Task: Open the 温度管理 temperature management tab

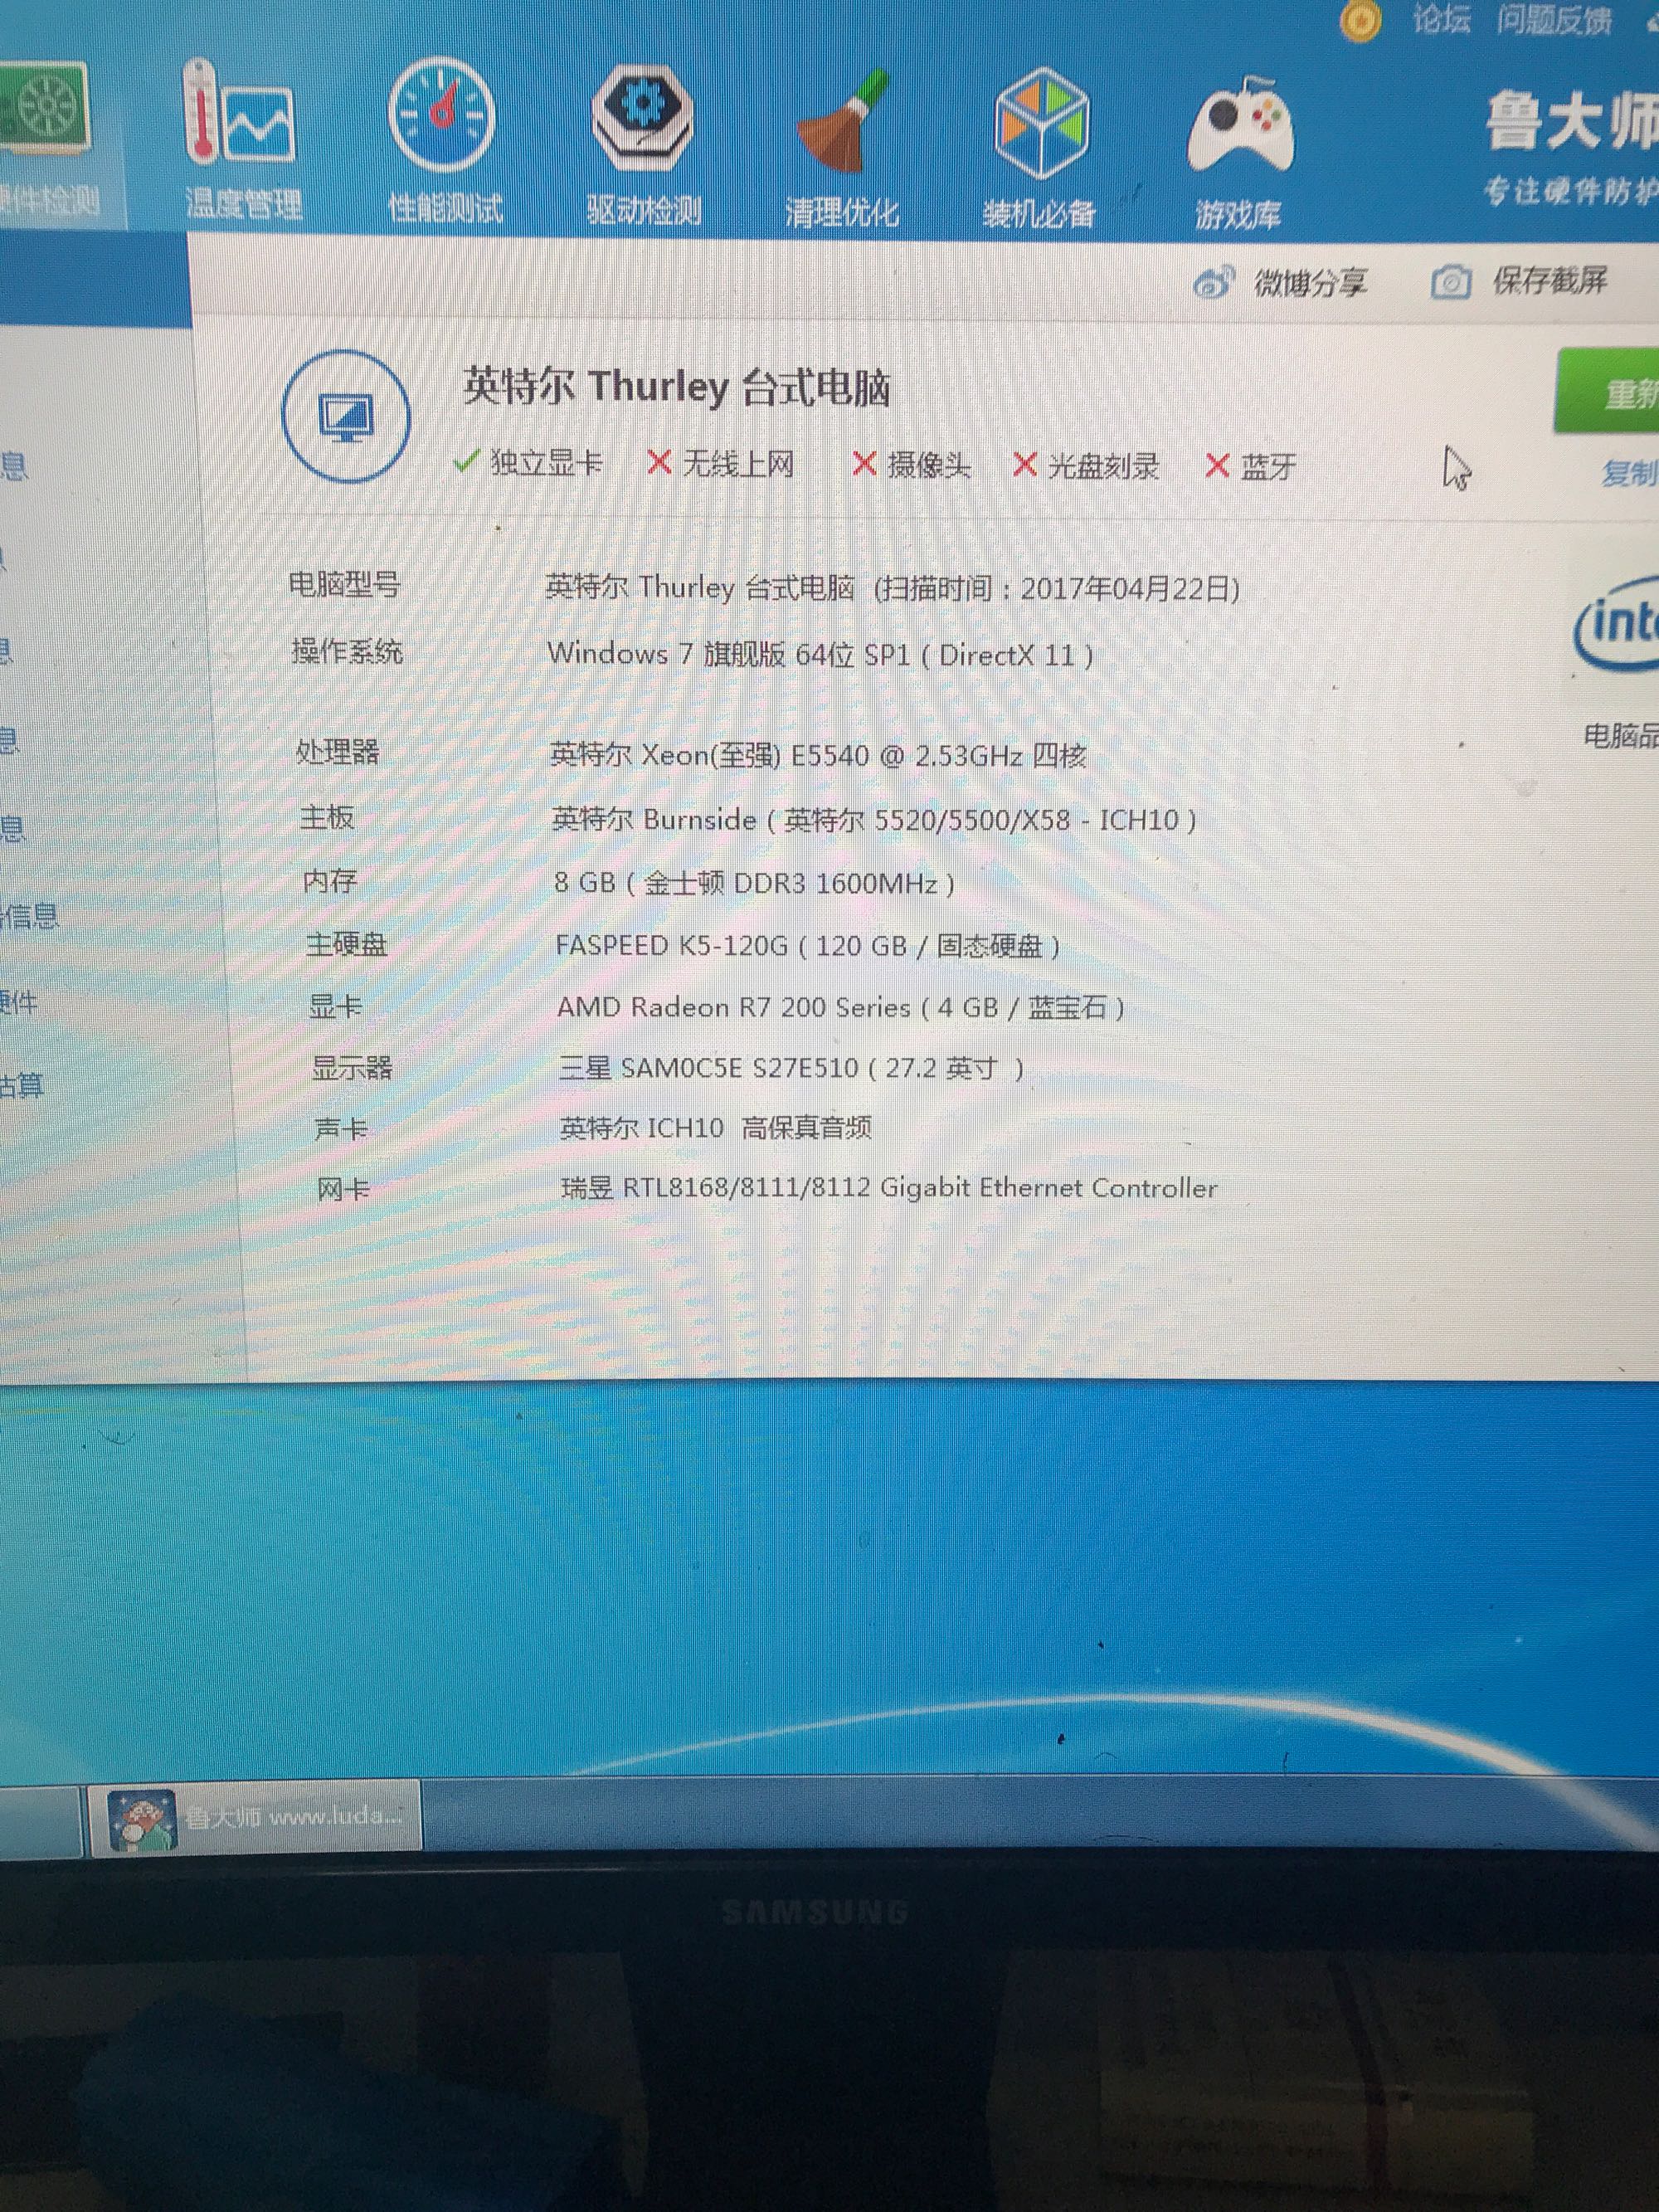Action: (242, 140)
